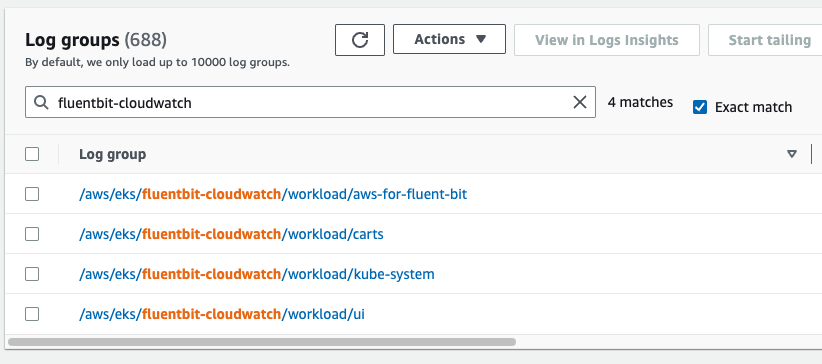
Task: Click the '4 matches' result count
Action: 640,102
